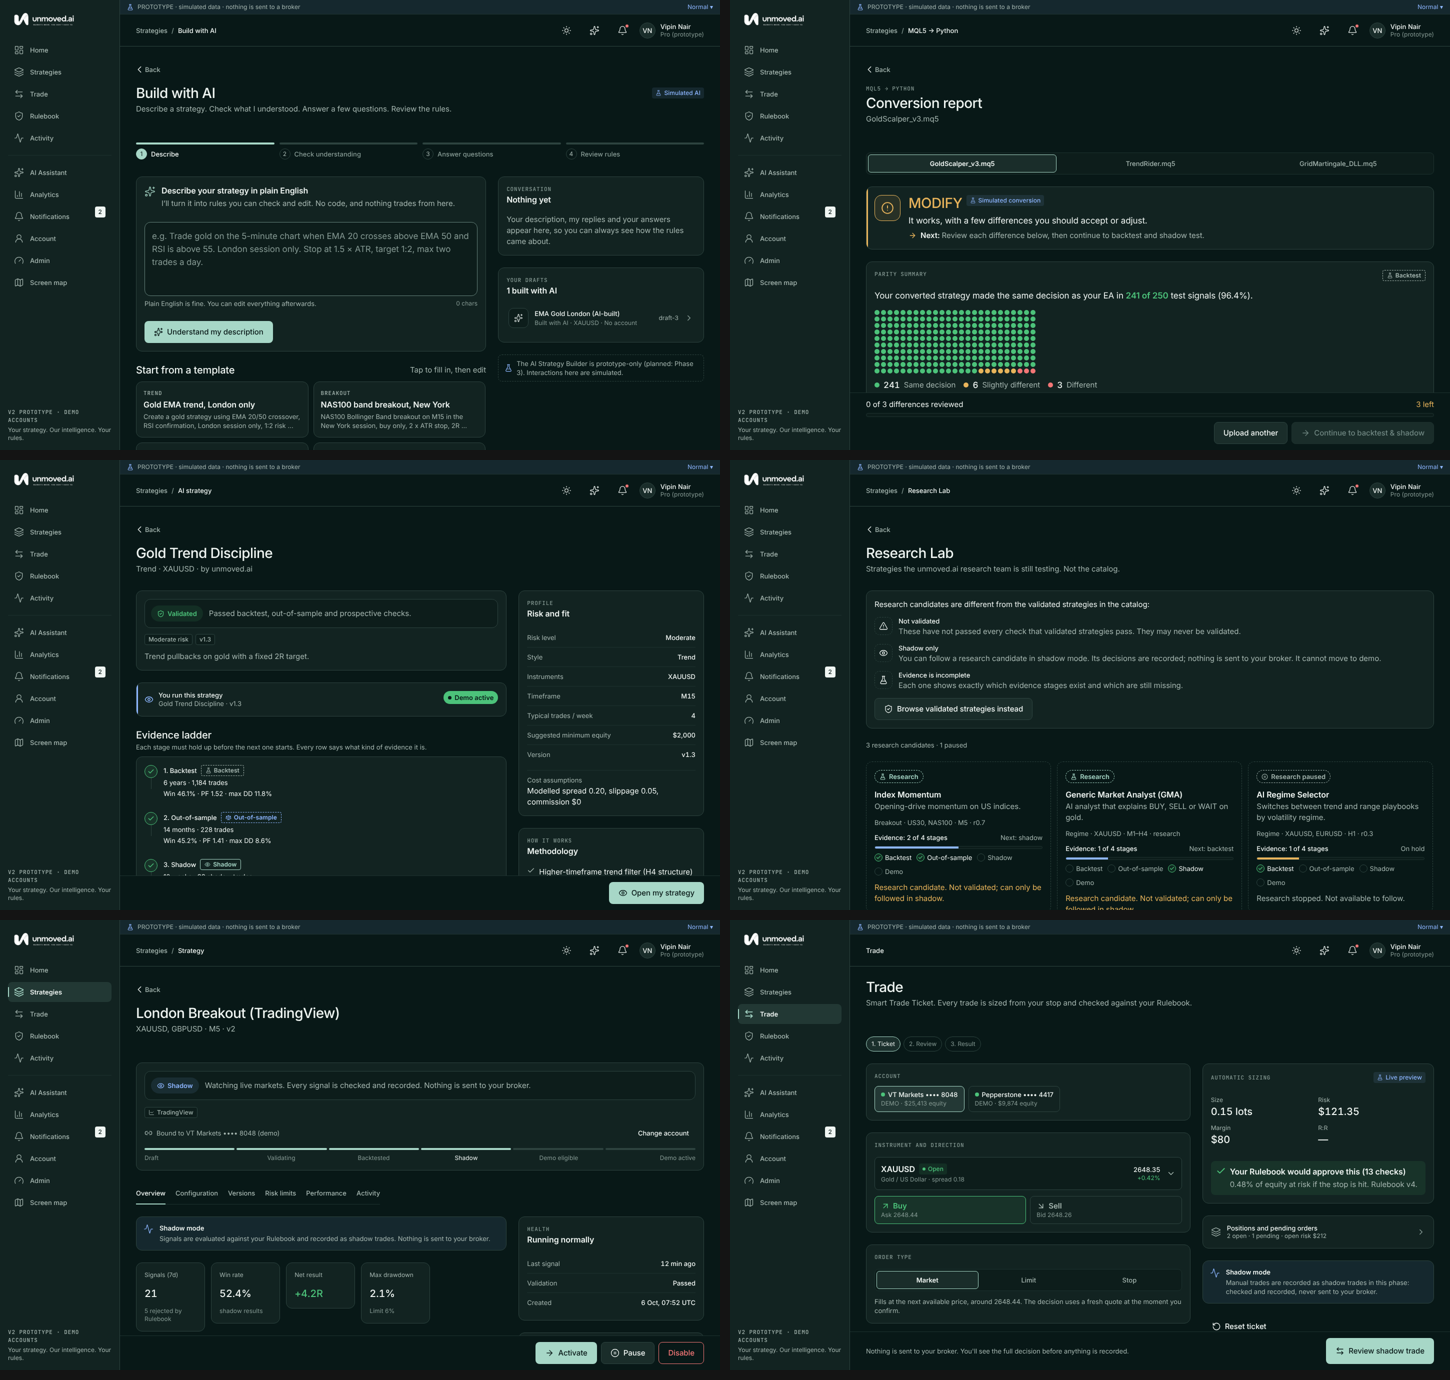Click Review shadow trade button

pos(1380,1351)
